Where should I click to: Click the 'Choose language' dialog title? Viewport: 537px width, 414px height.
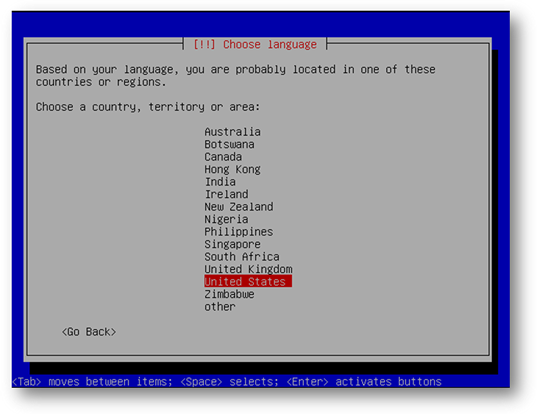pos(255,45)
